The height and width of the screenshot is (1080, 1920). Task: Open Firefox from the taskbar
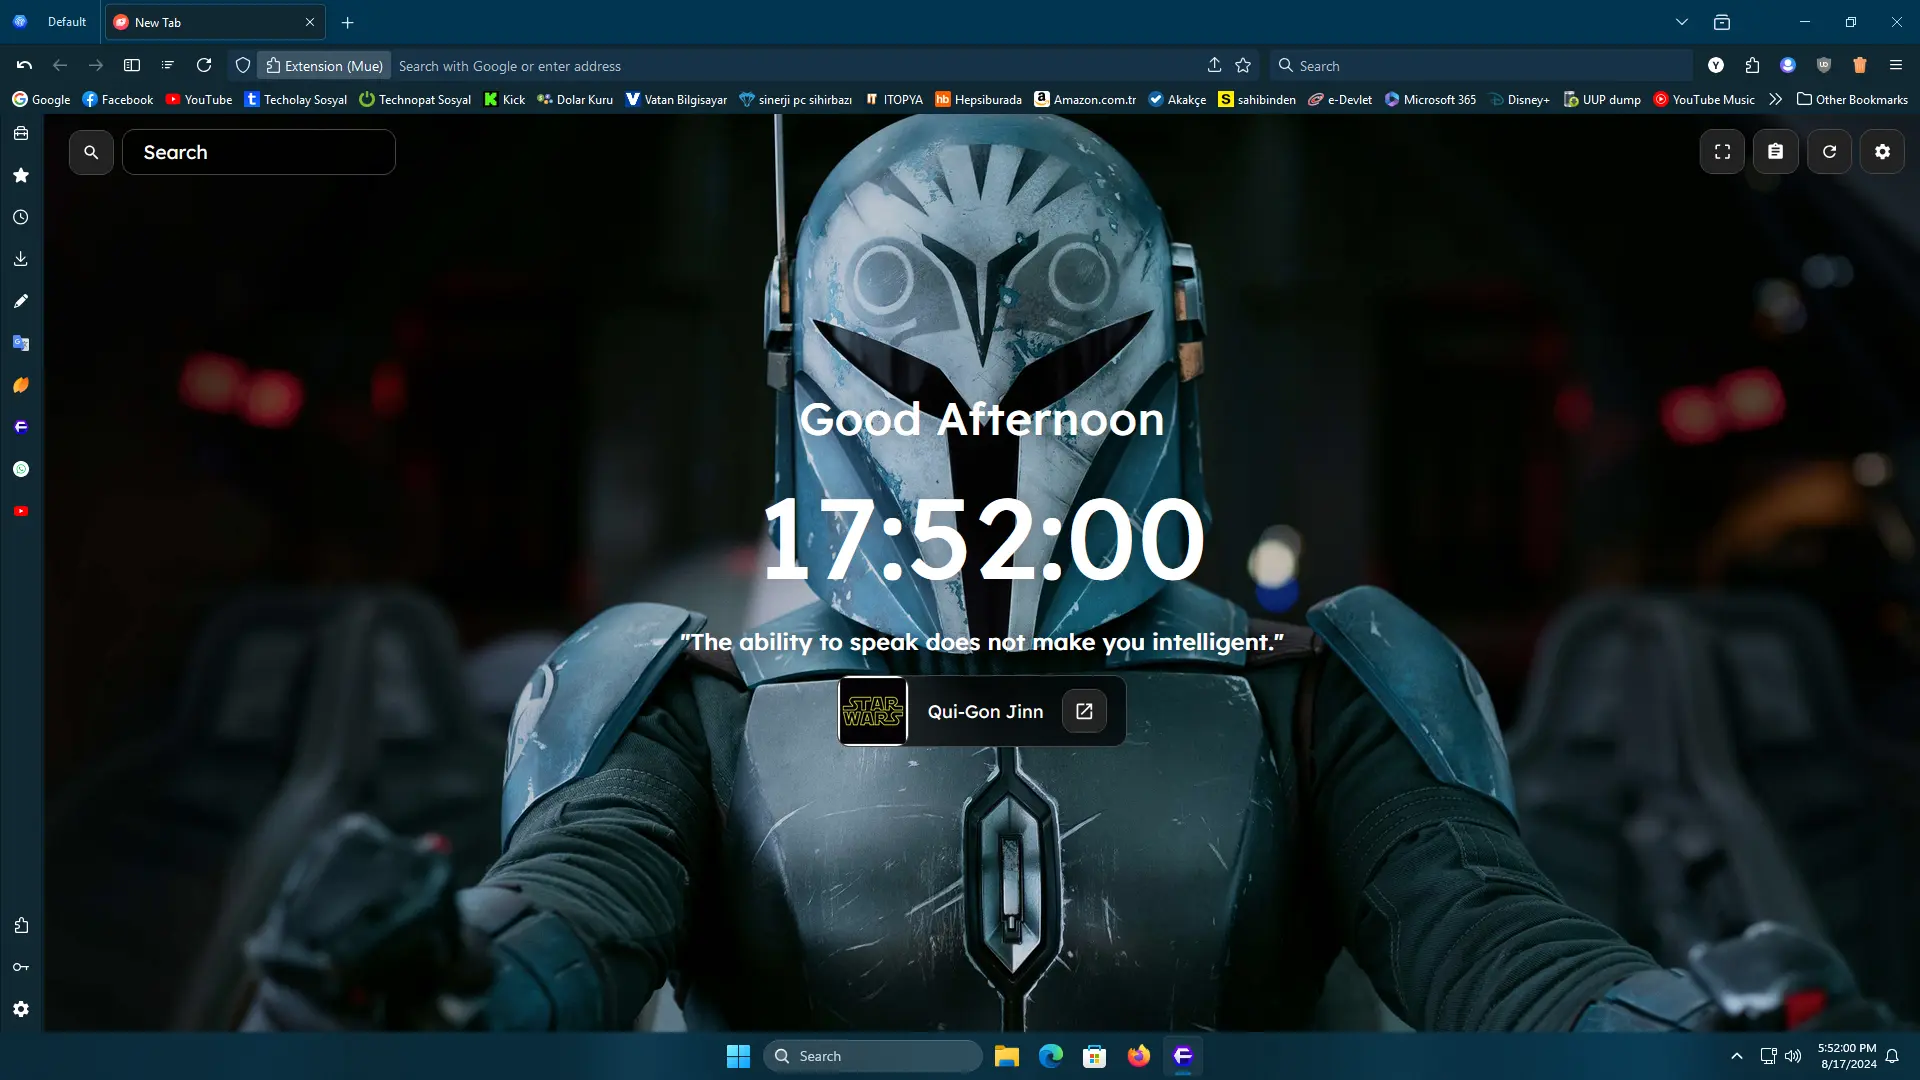coord(1138,1056)
